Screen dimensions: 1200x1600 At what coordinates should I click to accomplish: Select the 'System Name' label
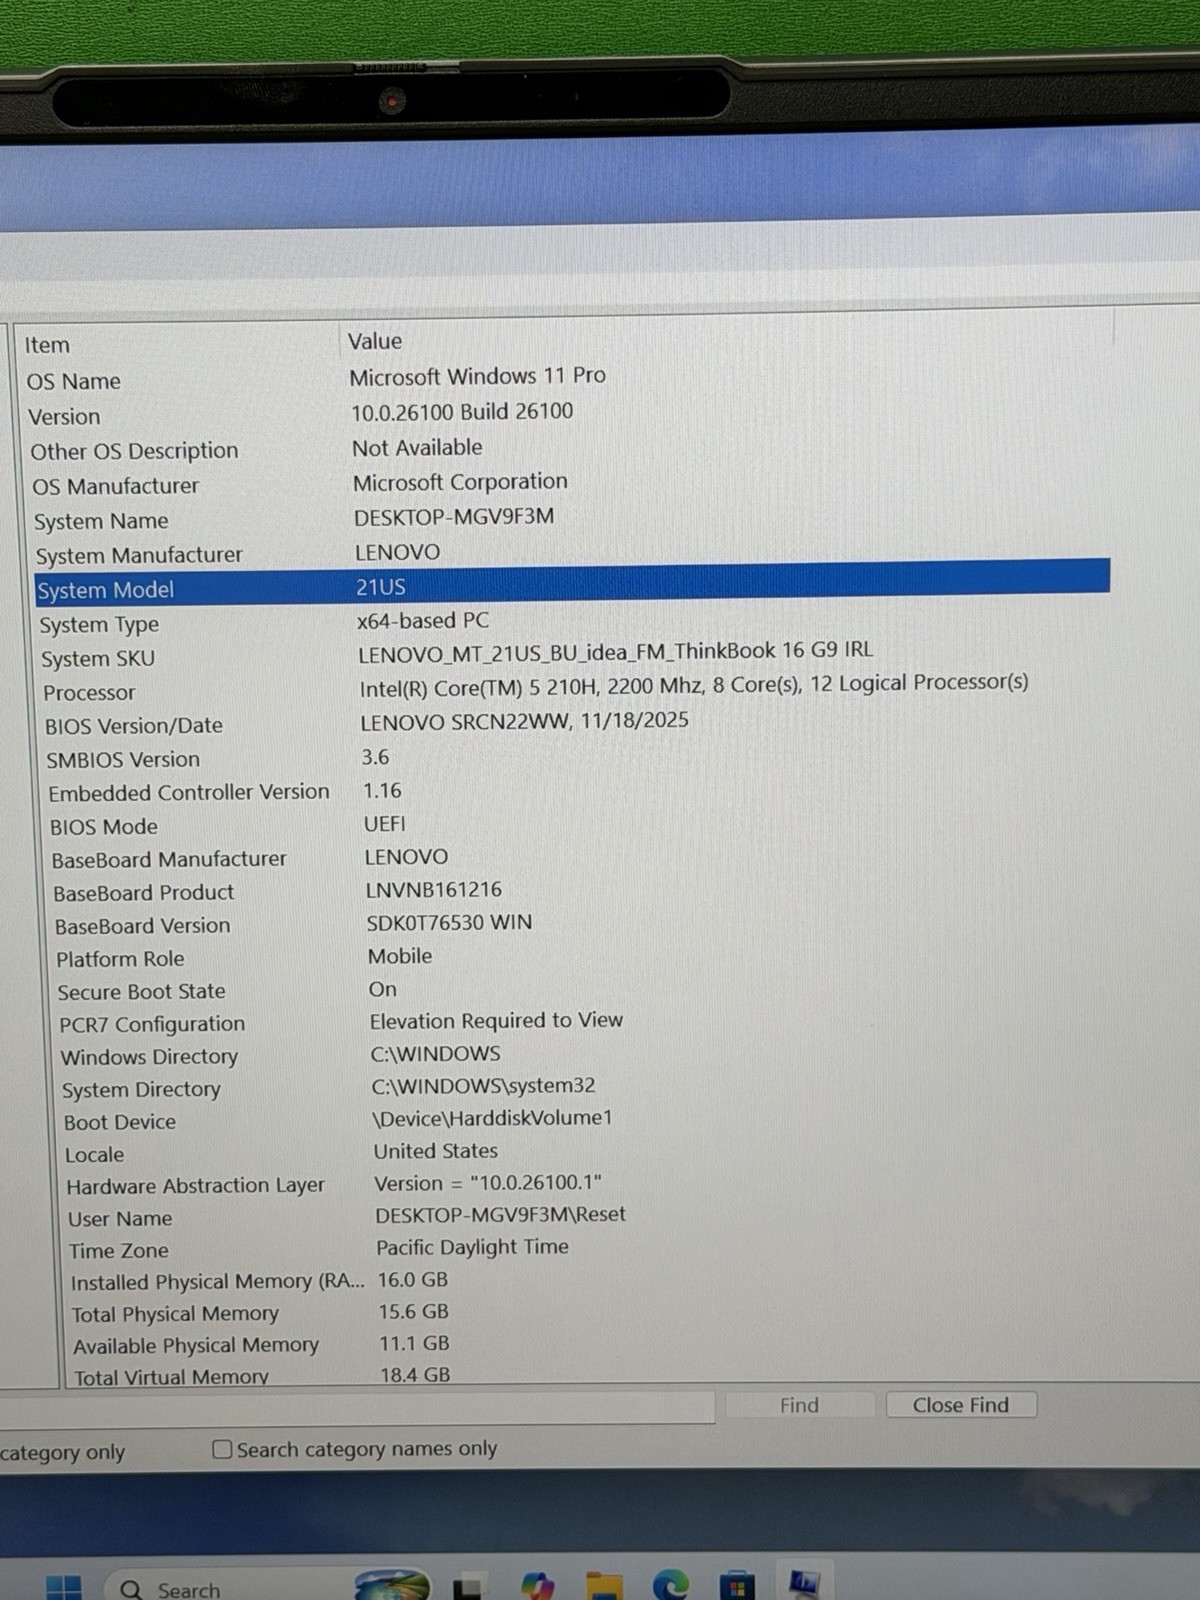pos(101,521)
